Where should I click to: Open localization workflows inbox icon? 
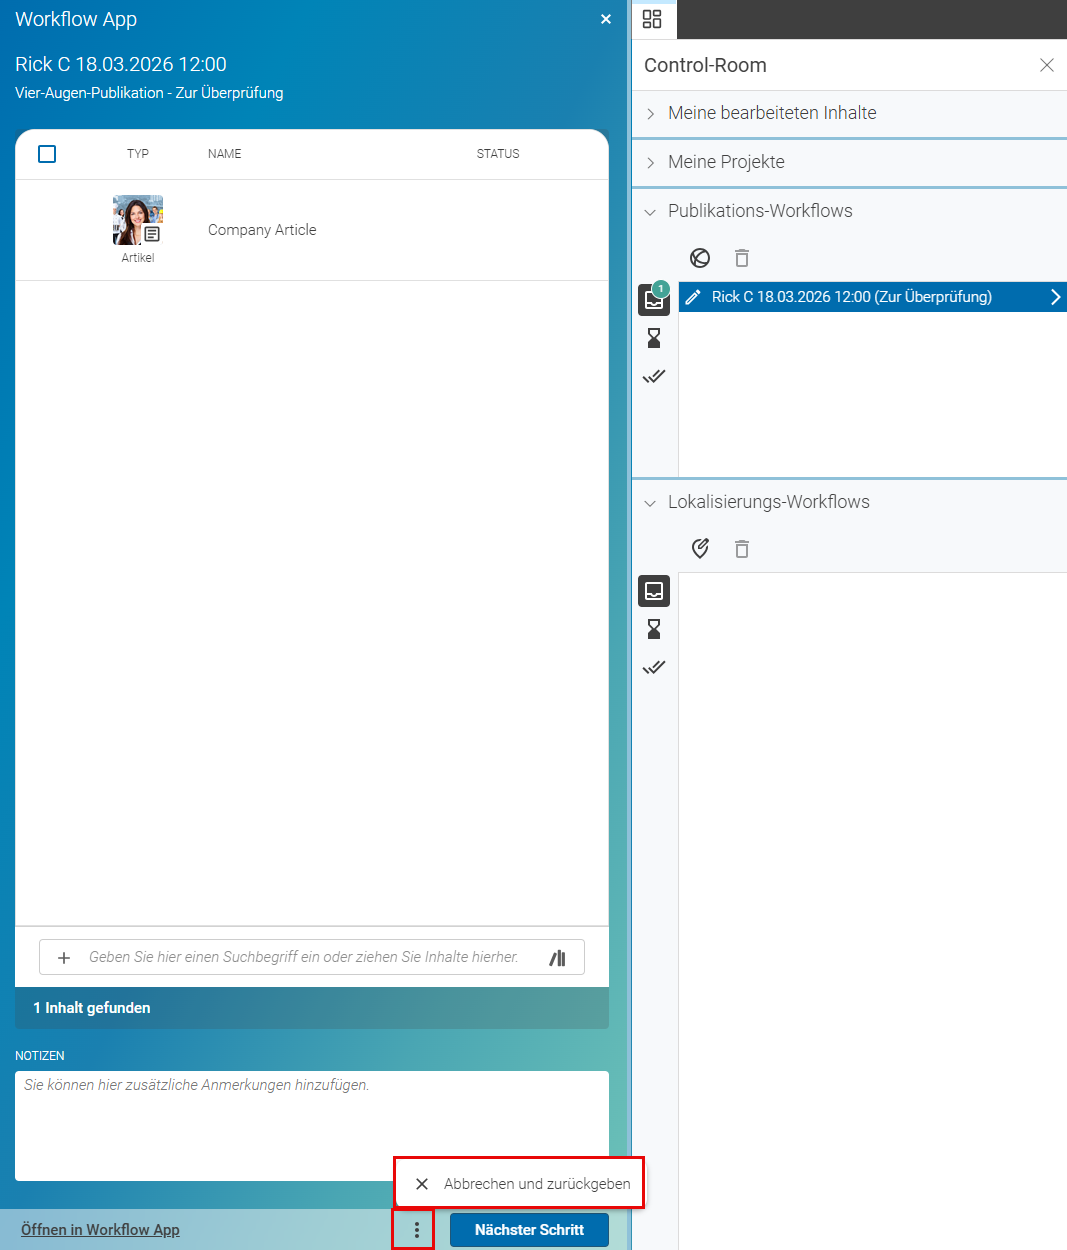(654, 591)
